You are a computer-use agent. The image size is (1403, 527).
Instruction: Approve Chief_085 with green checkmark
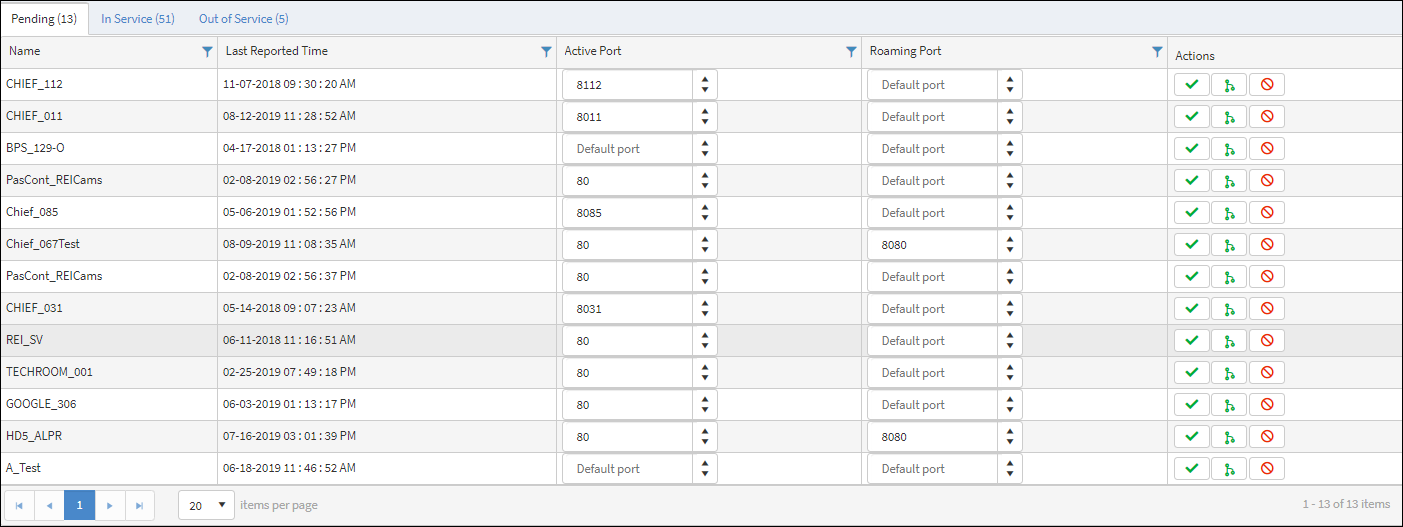(x=1191, y=213)
